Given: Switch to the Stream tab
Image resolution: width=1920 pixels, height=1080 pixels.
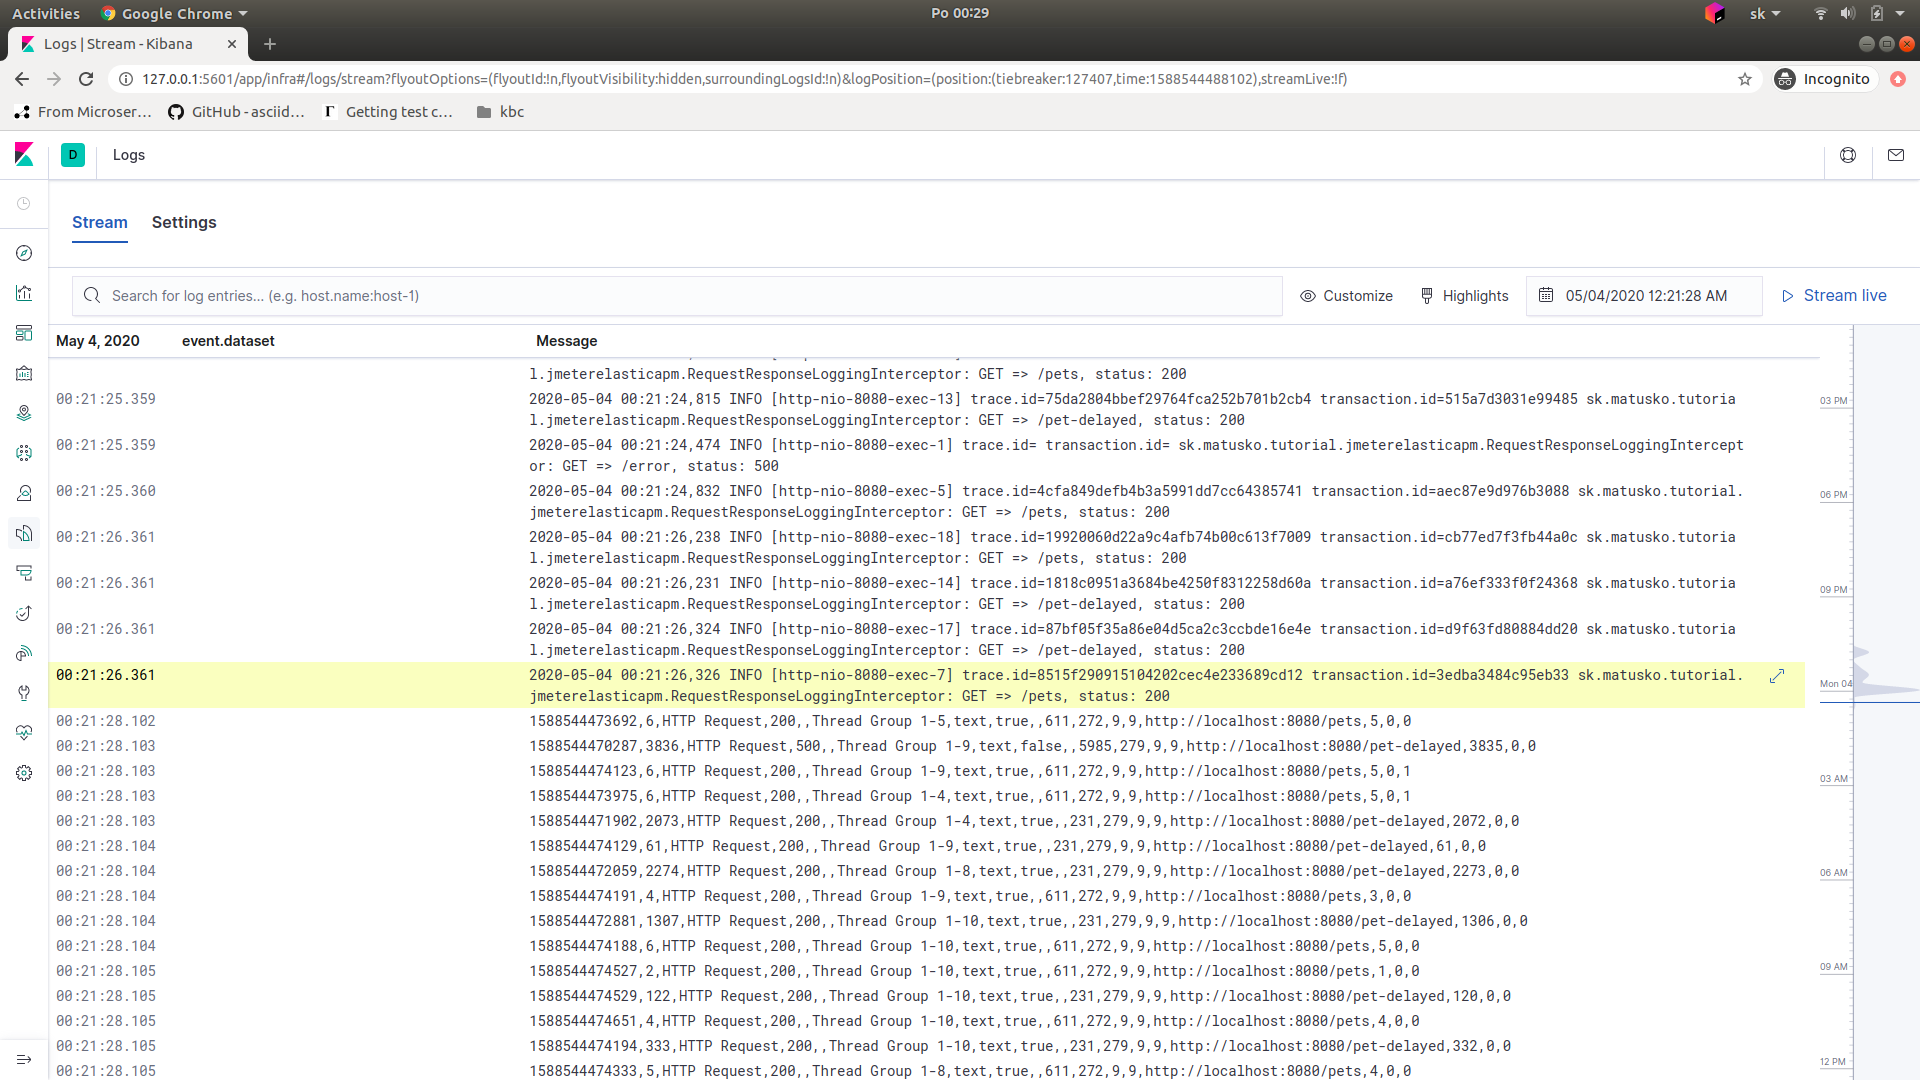Looking at the screenshot, I should click(x=99, y=222).
